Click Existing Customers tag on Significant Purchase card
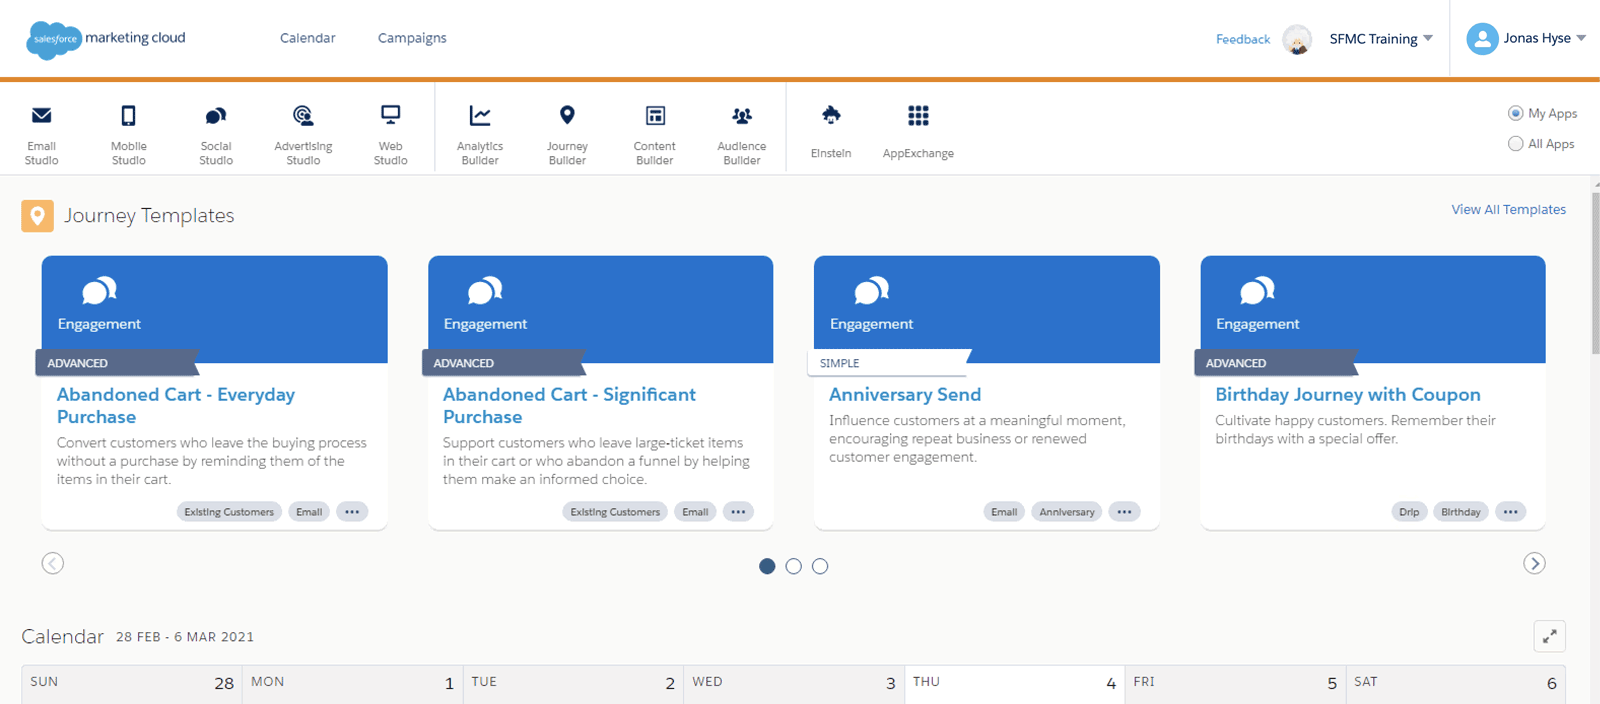The image size is (1600, 704). [615, 512]
